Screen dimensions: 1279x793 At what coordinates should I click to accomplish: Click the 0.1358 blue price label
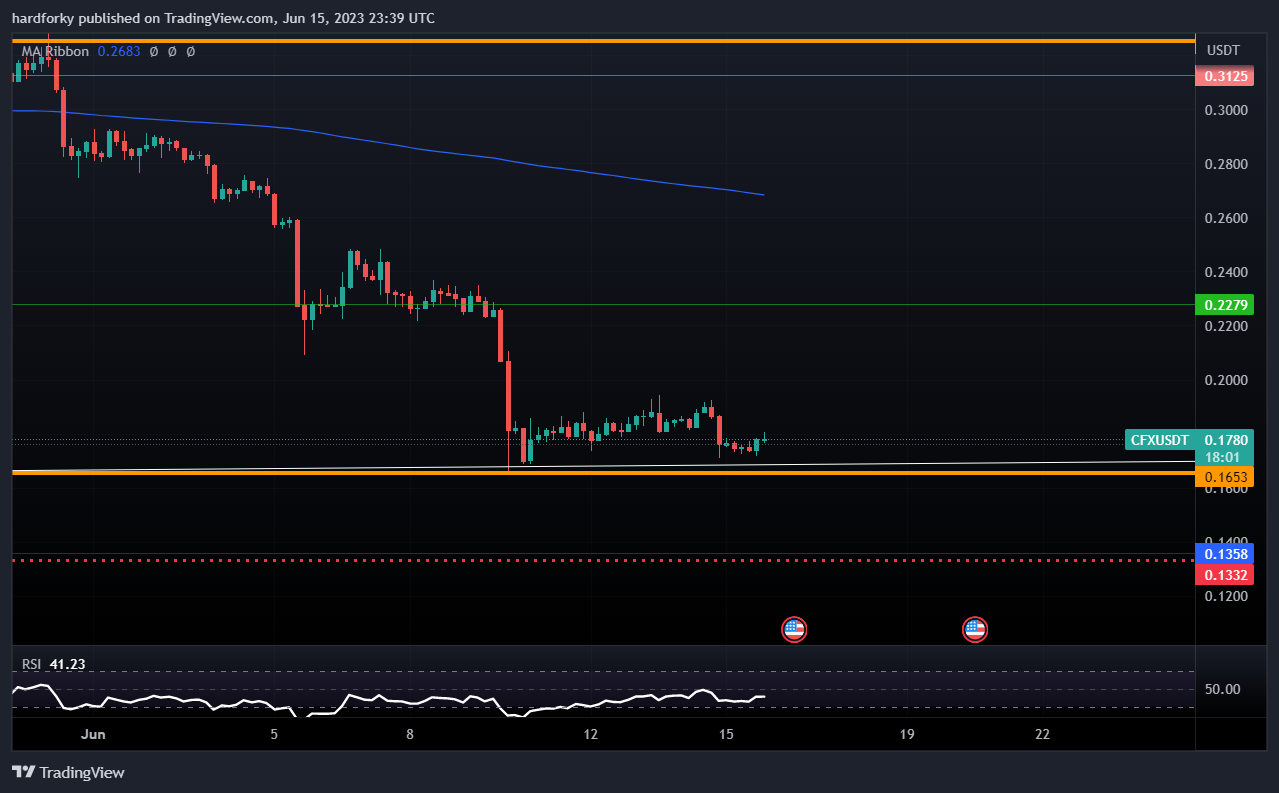pyautogui.click(x=1224, y=553)
